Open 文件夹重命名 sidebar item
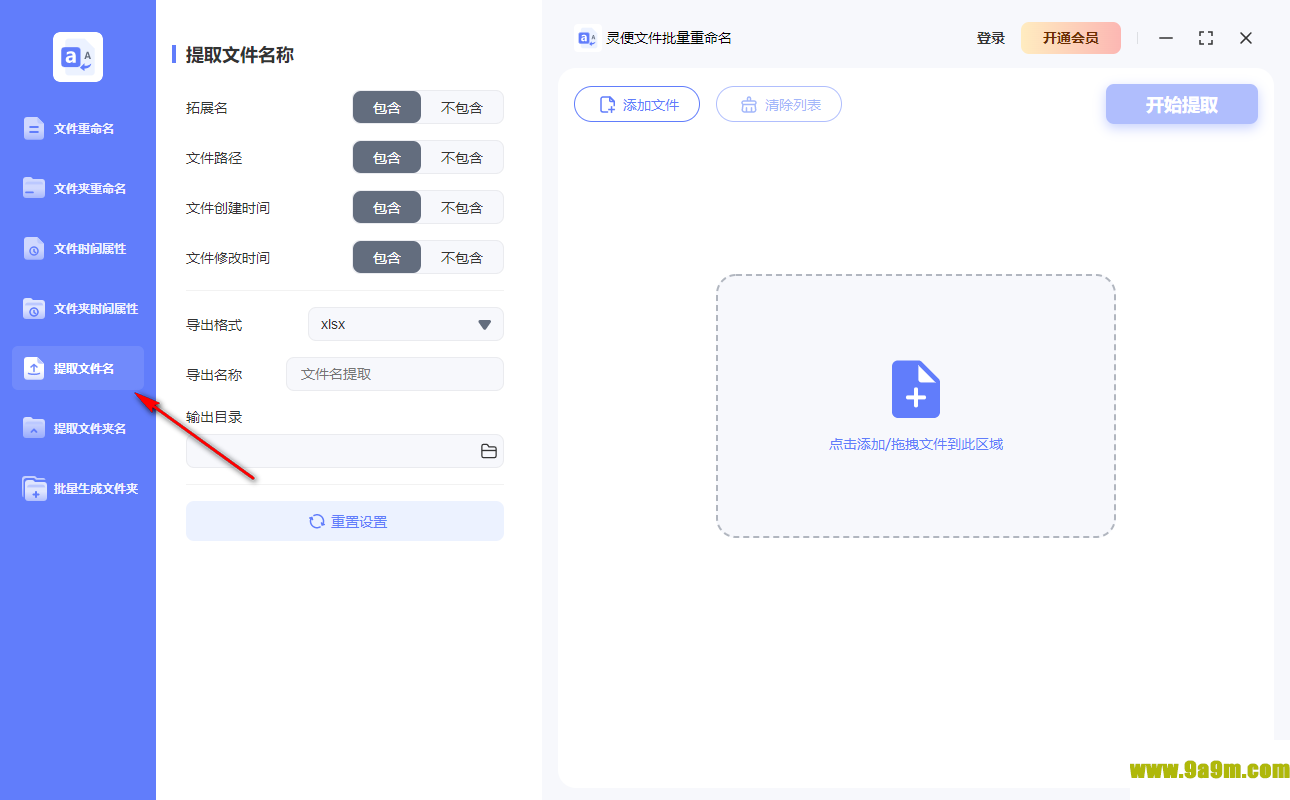 78,188
